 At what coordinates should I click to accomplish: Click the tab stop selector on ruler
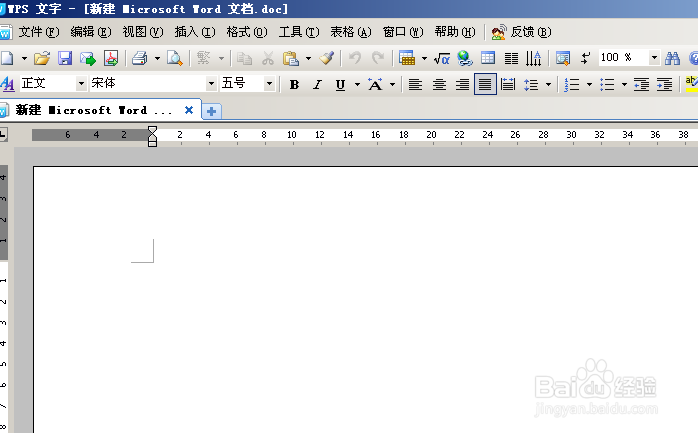3,134
